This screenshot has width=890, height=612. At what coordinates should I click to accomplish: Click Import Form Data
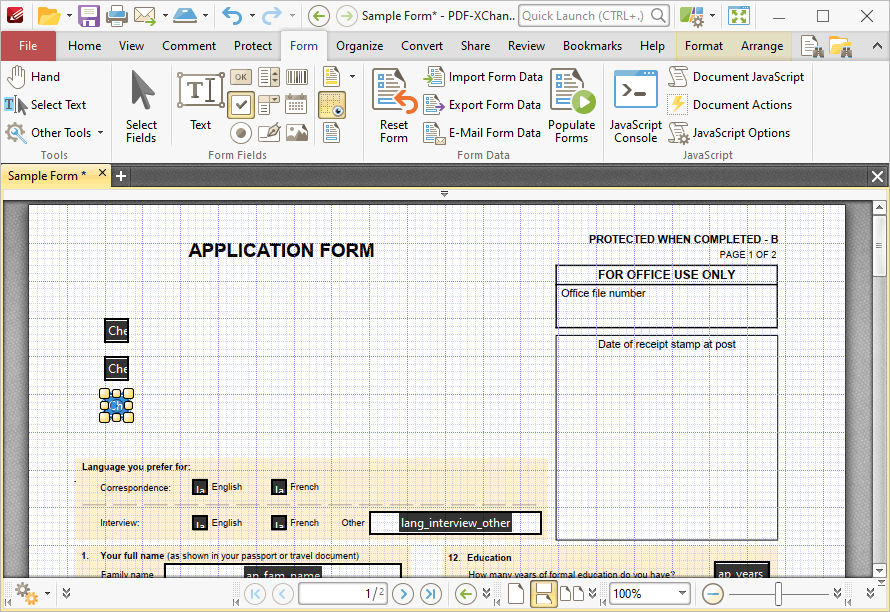(483, 77)
